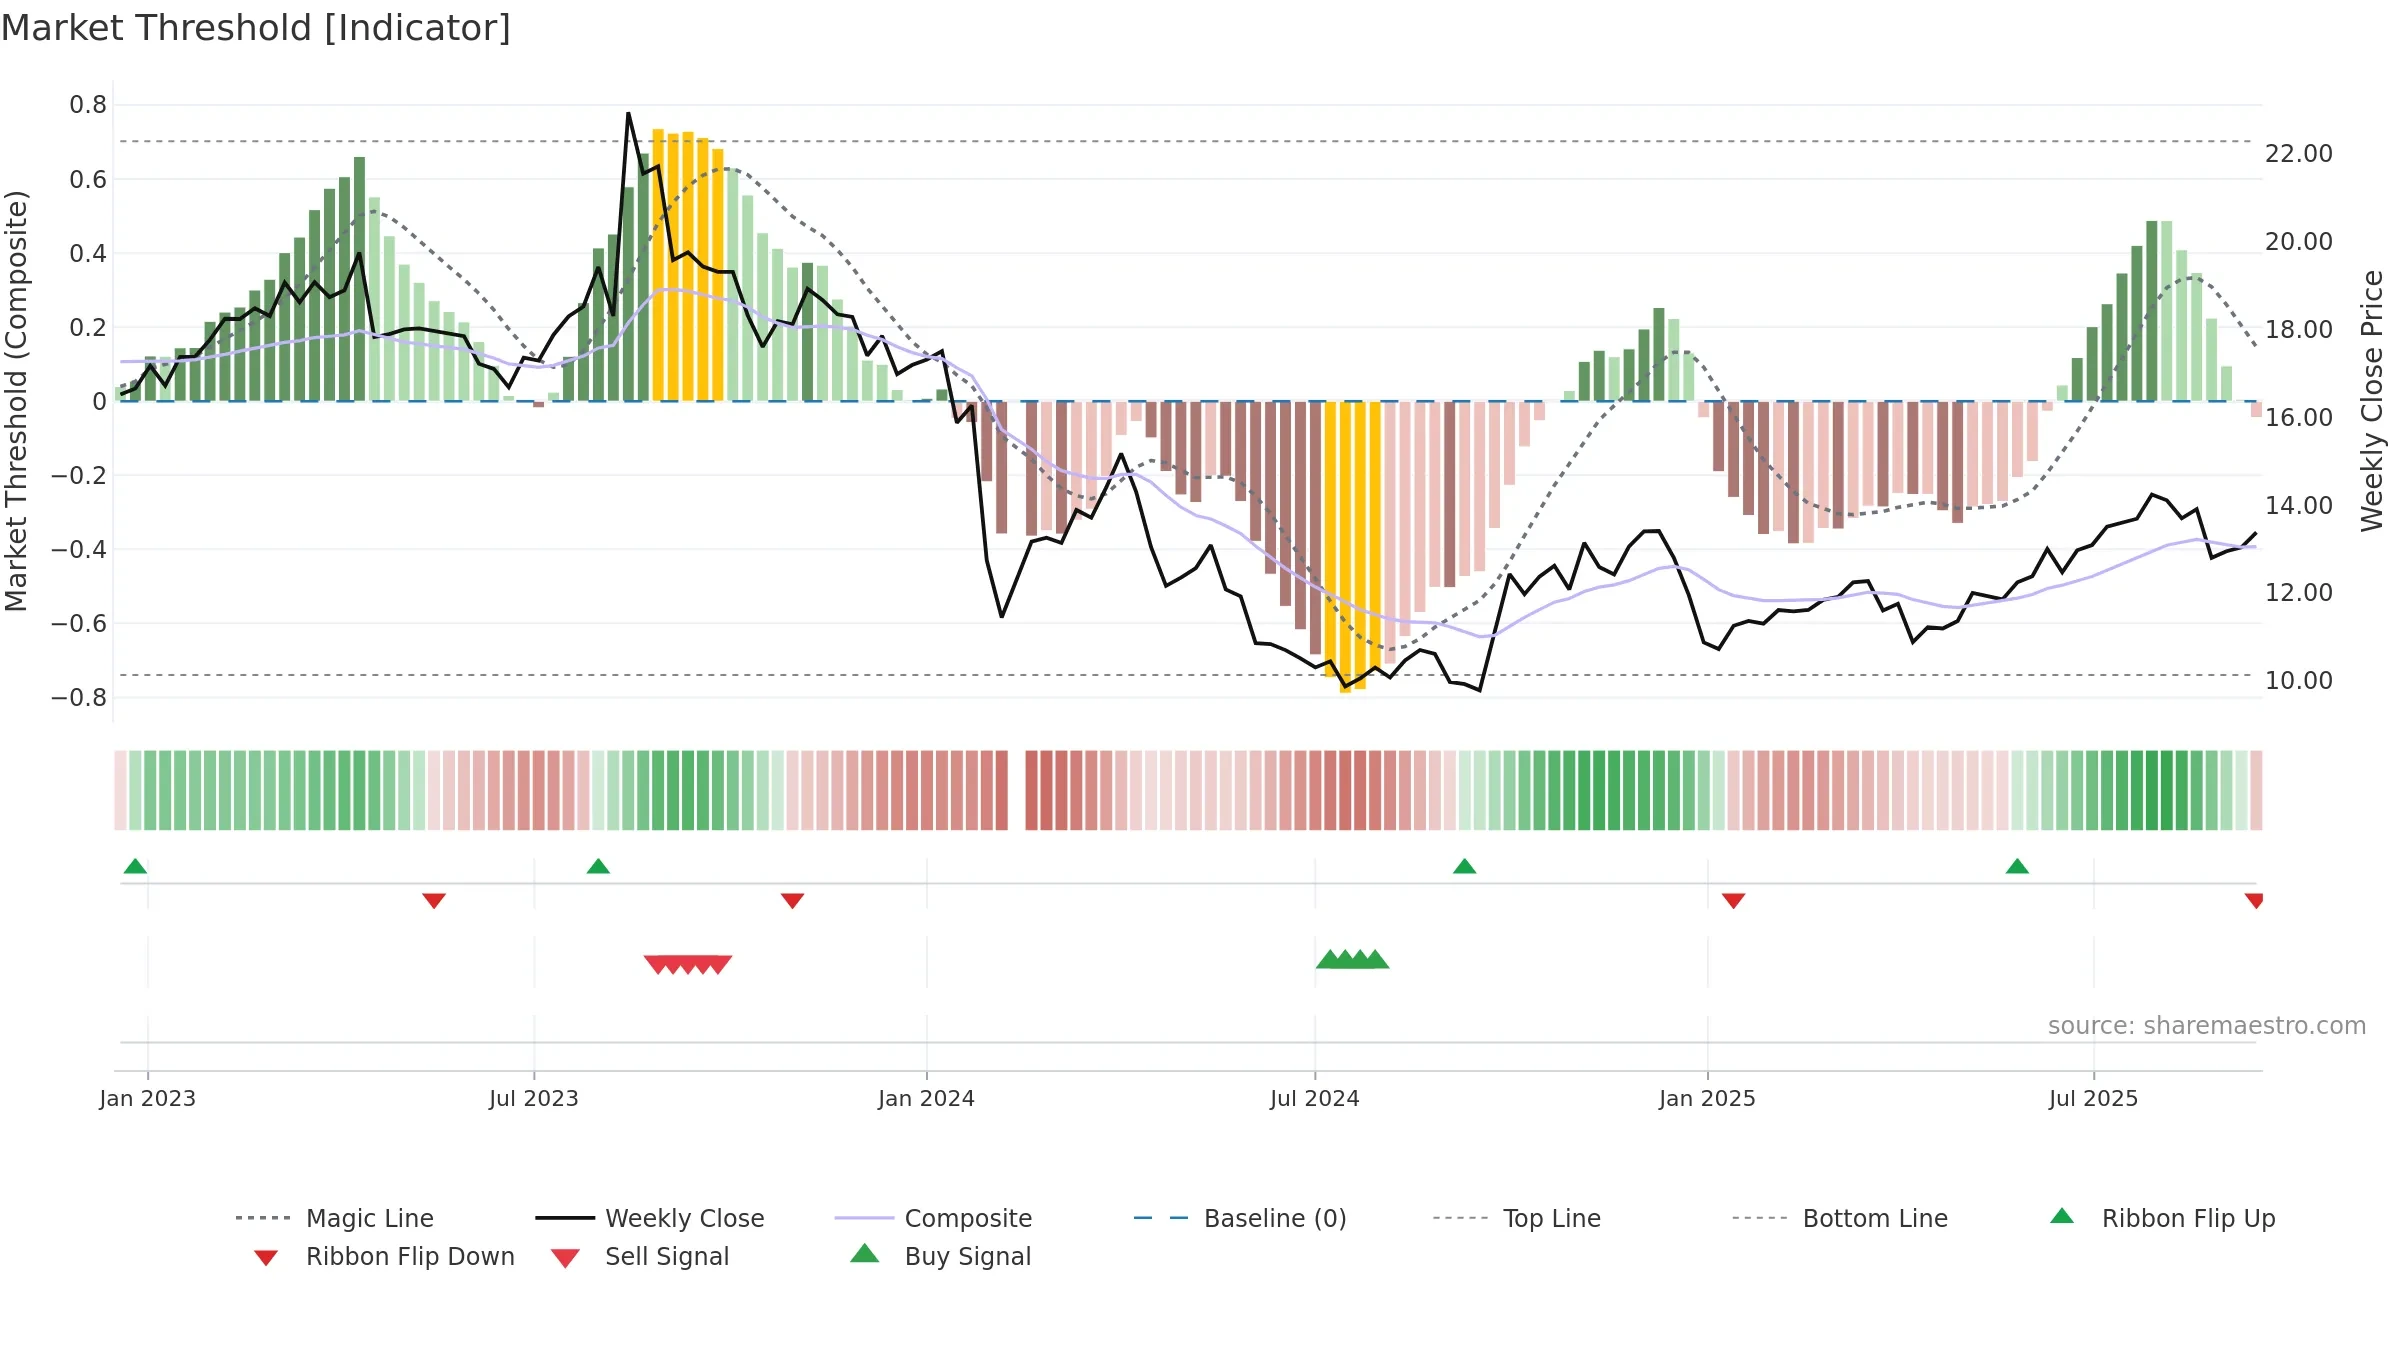Click the gap in the ribbon strip after Jan 2024
Image resolution: width=2400 pixels, height=1350 pixels.
(x=1017, y=790)
